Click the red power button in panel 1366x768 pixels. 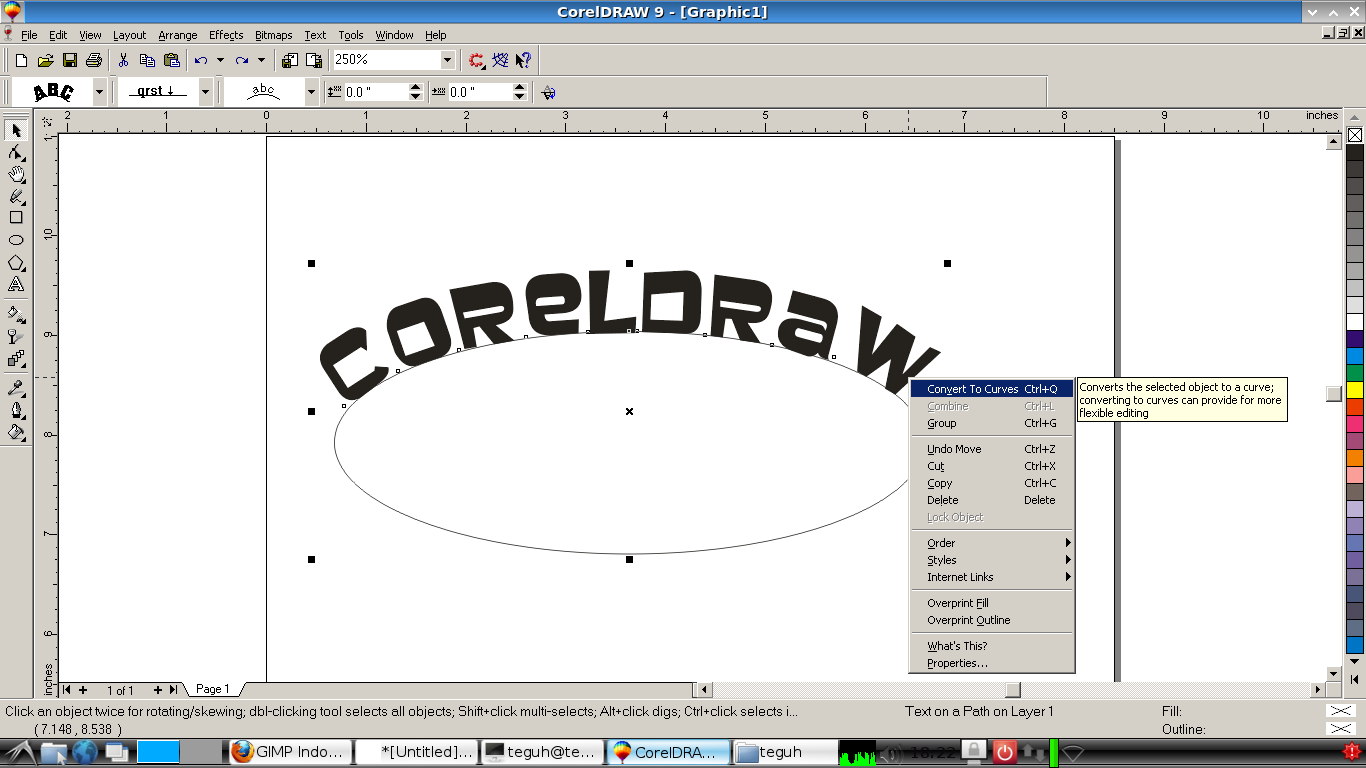tap(1004, 752)
